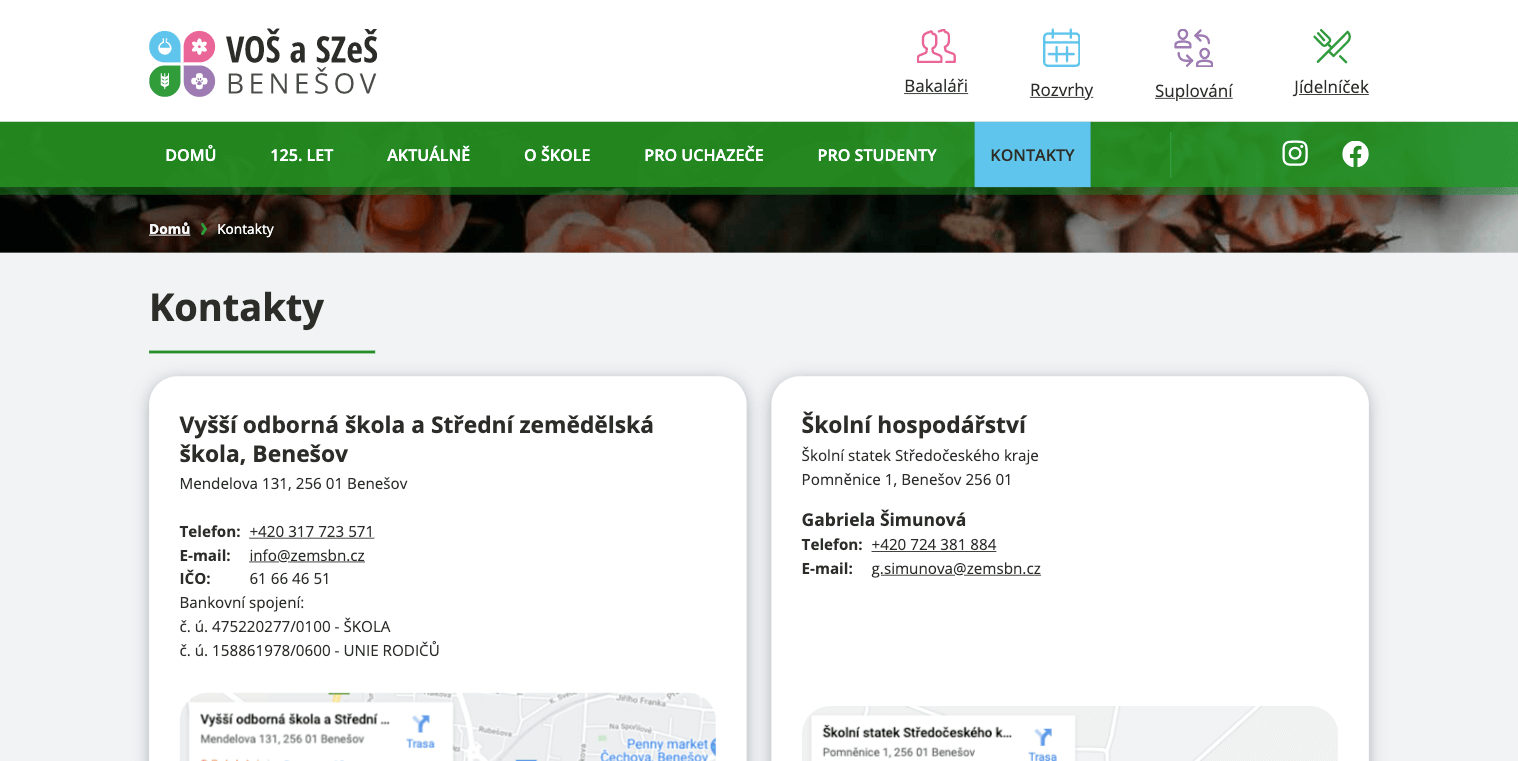Open the Bakaláři people icon
This screenshot has width=1518, height=761.
[x=935, y=47]
